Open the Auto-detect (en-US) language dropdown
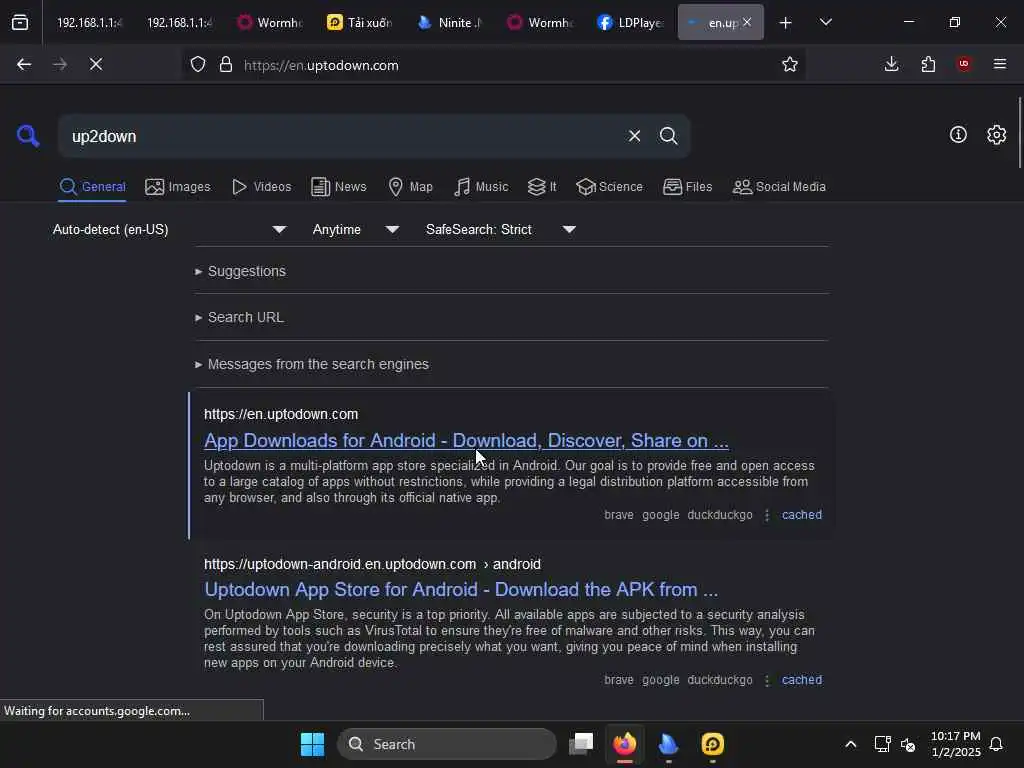Screen dimensions: 1024x768 point(170,229)
